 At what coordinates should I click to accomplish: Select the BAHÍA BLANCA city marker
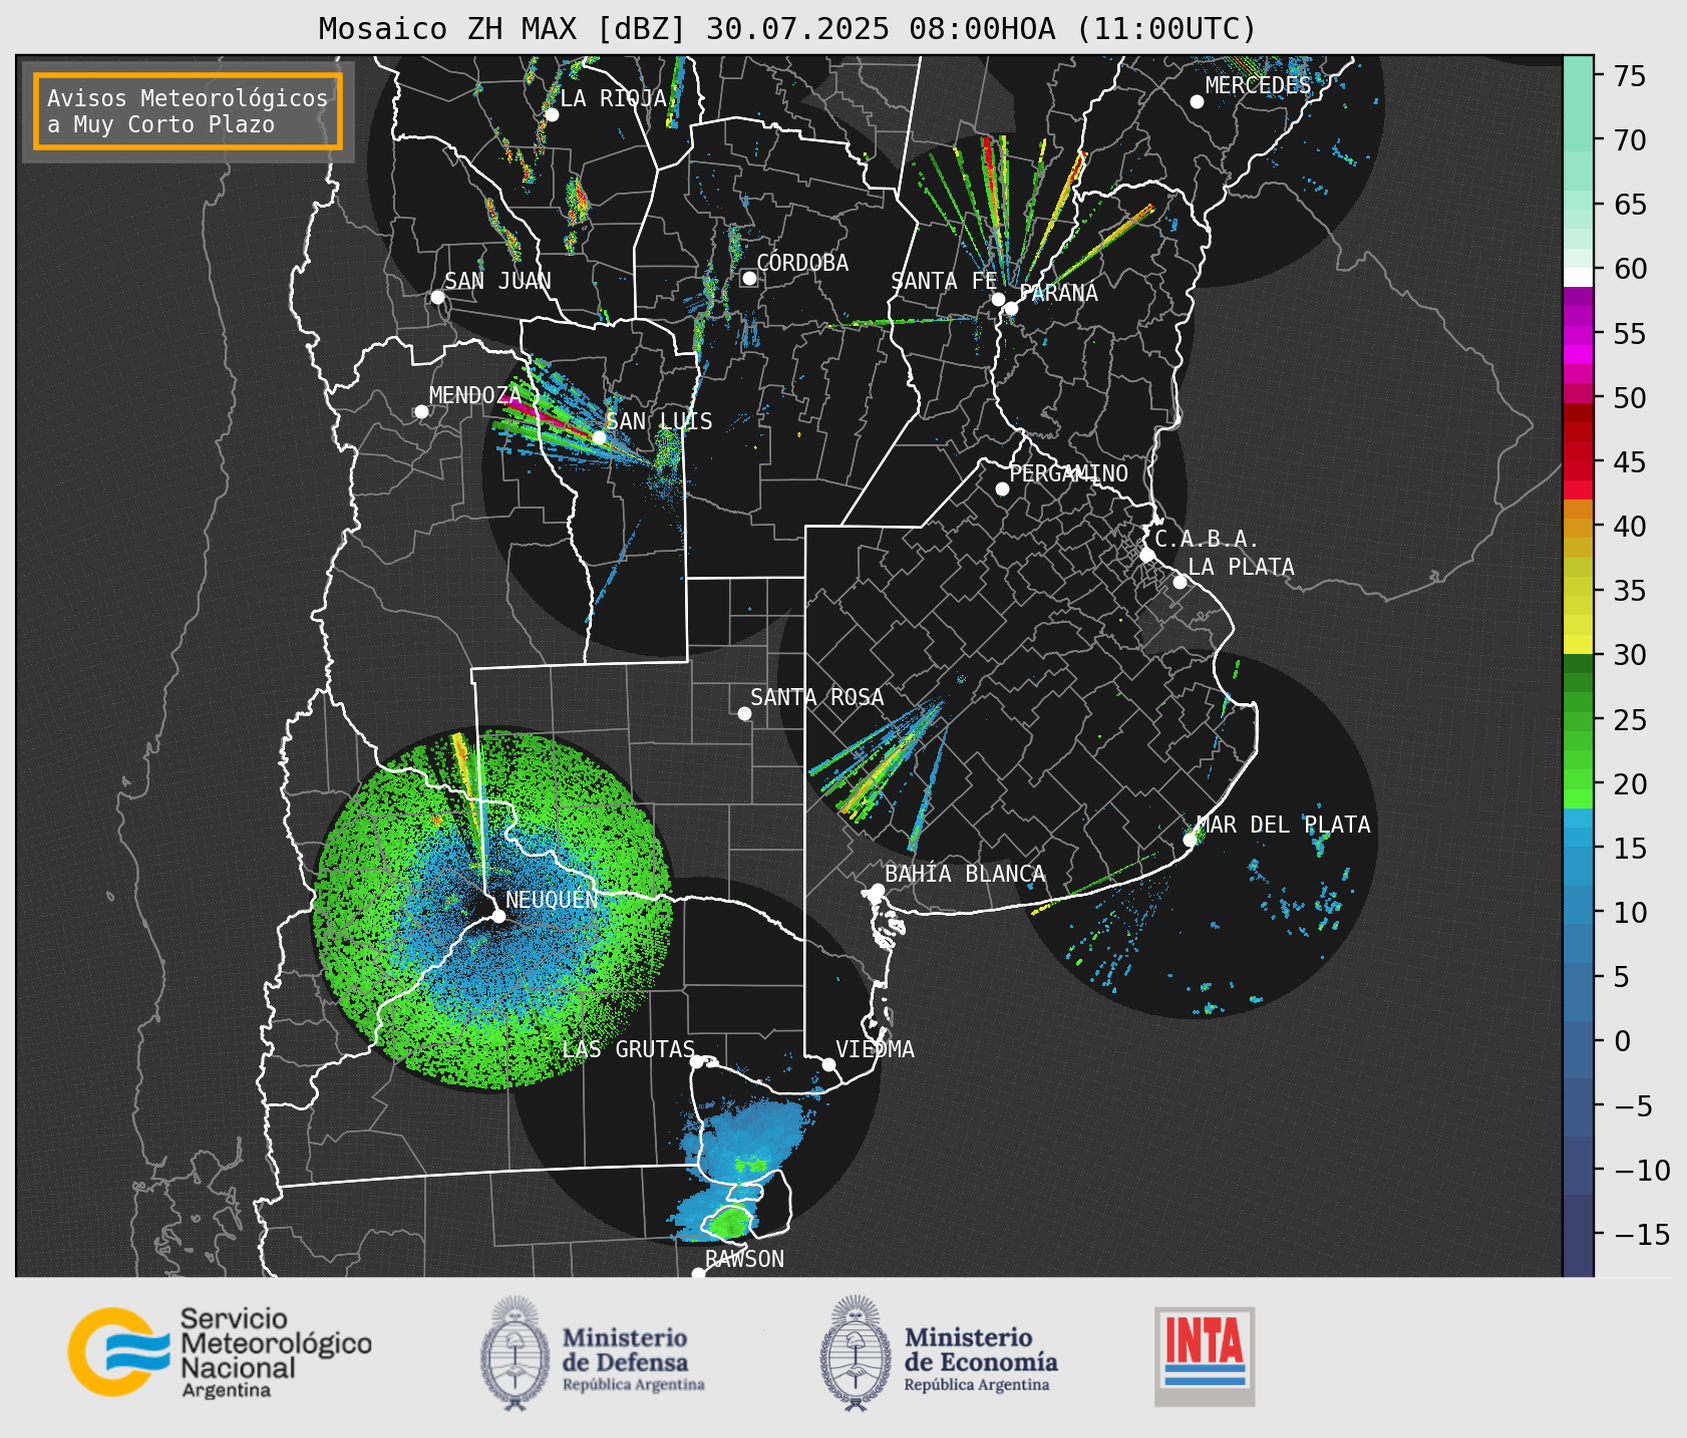877,890
